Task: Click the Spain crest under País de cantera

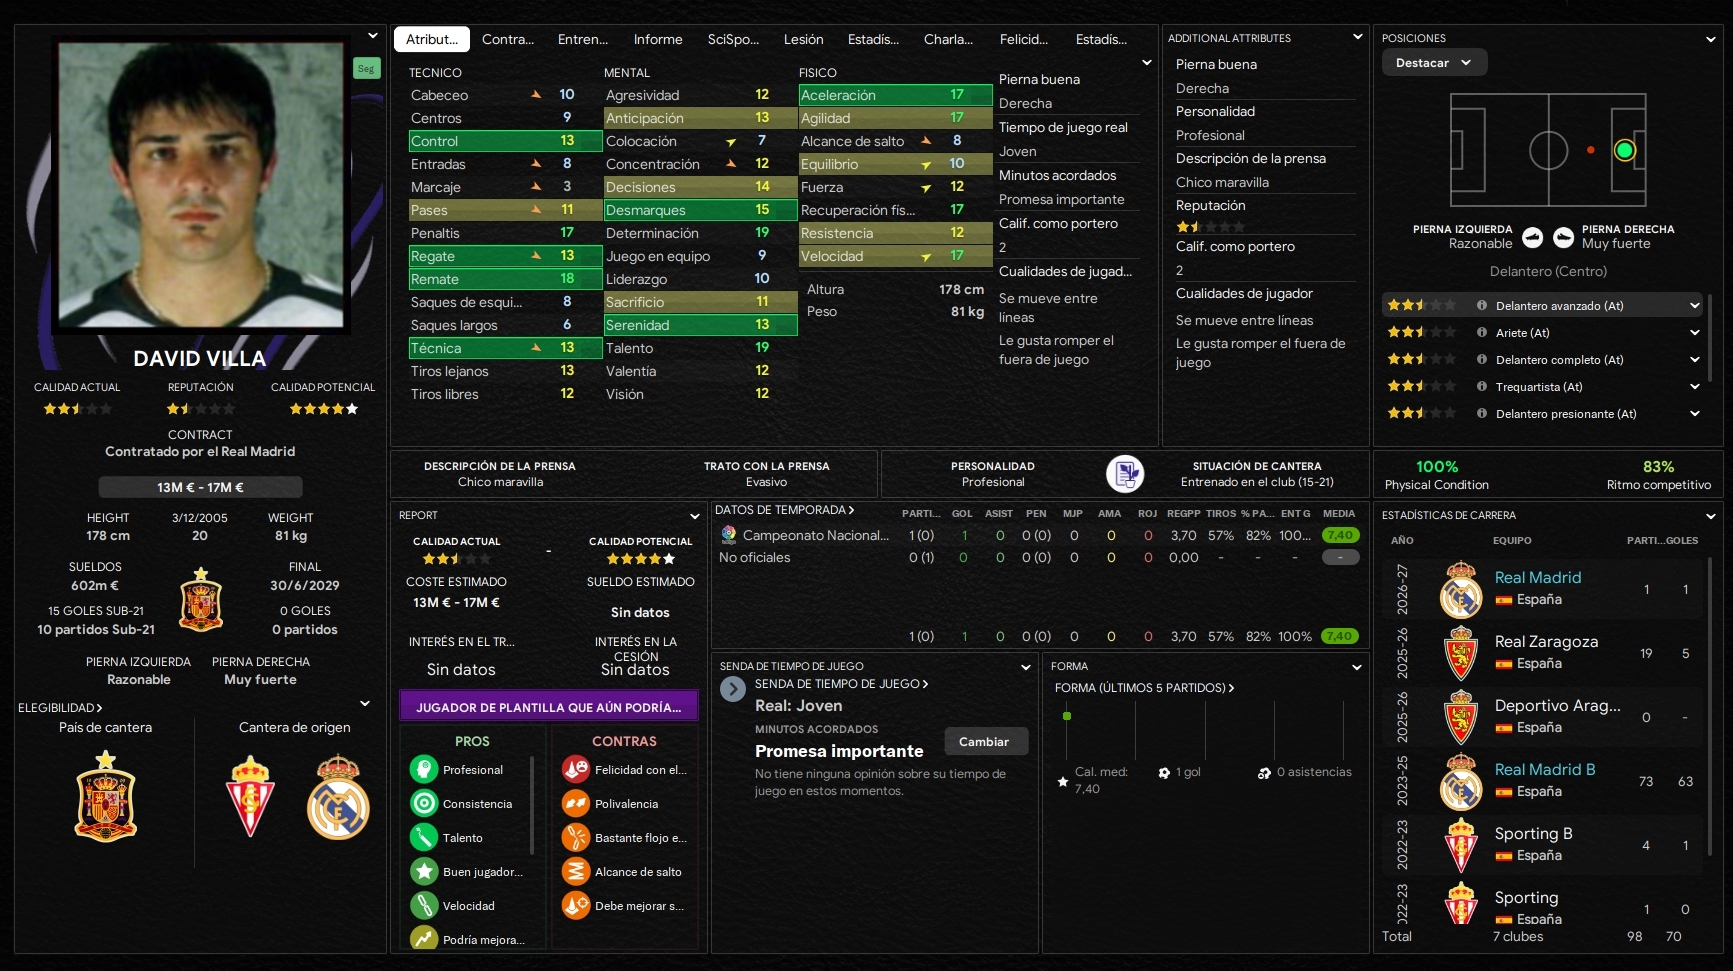Action: [x=105, y=797]
